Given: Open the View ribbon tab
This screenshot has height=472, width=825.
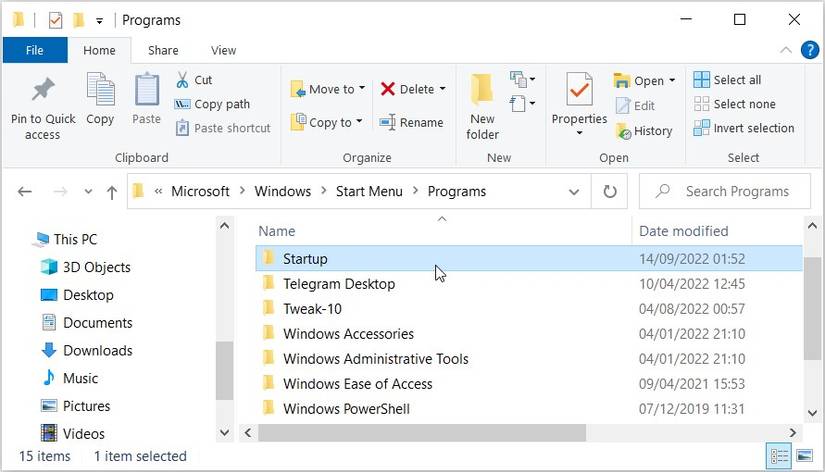Looking at the screenshot, I should [x=223, y=50].
